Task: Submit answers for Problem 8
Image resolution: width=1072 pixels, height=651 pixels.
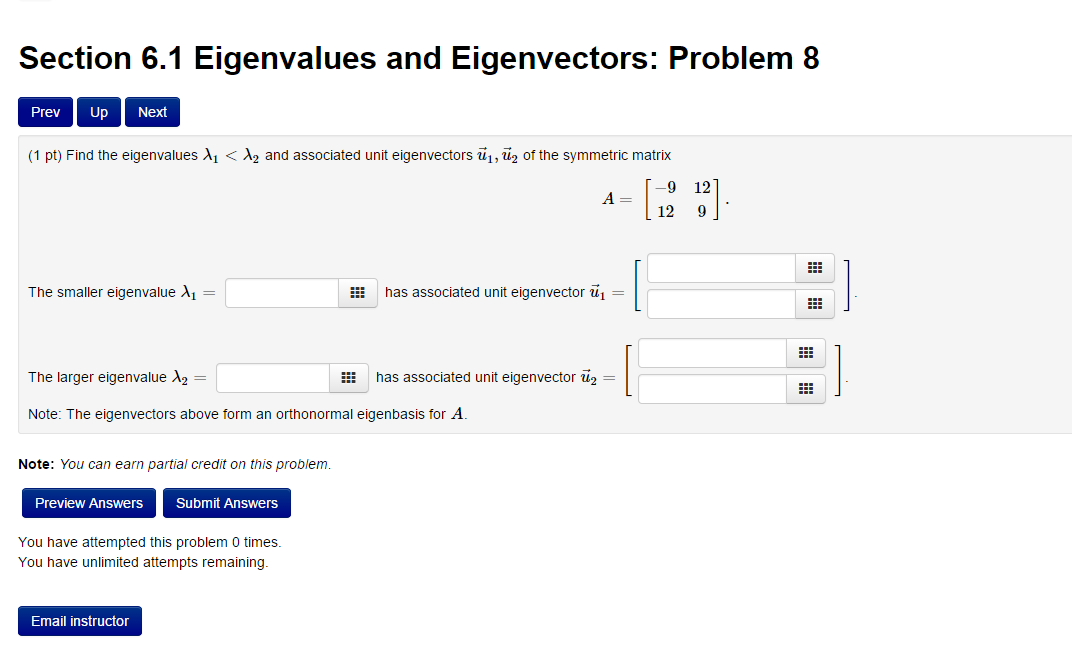Action: (x=226, y=502)
